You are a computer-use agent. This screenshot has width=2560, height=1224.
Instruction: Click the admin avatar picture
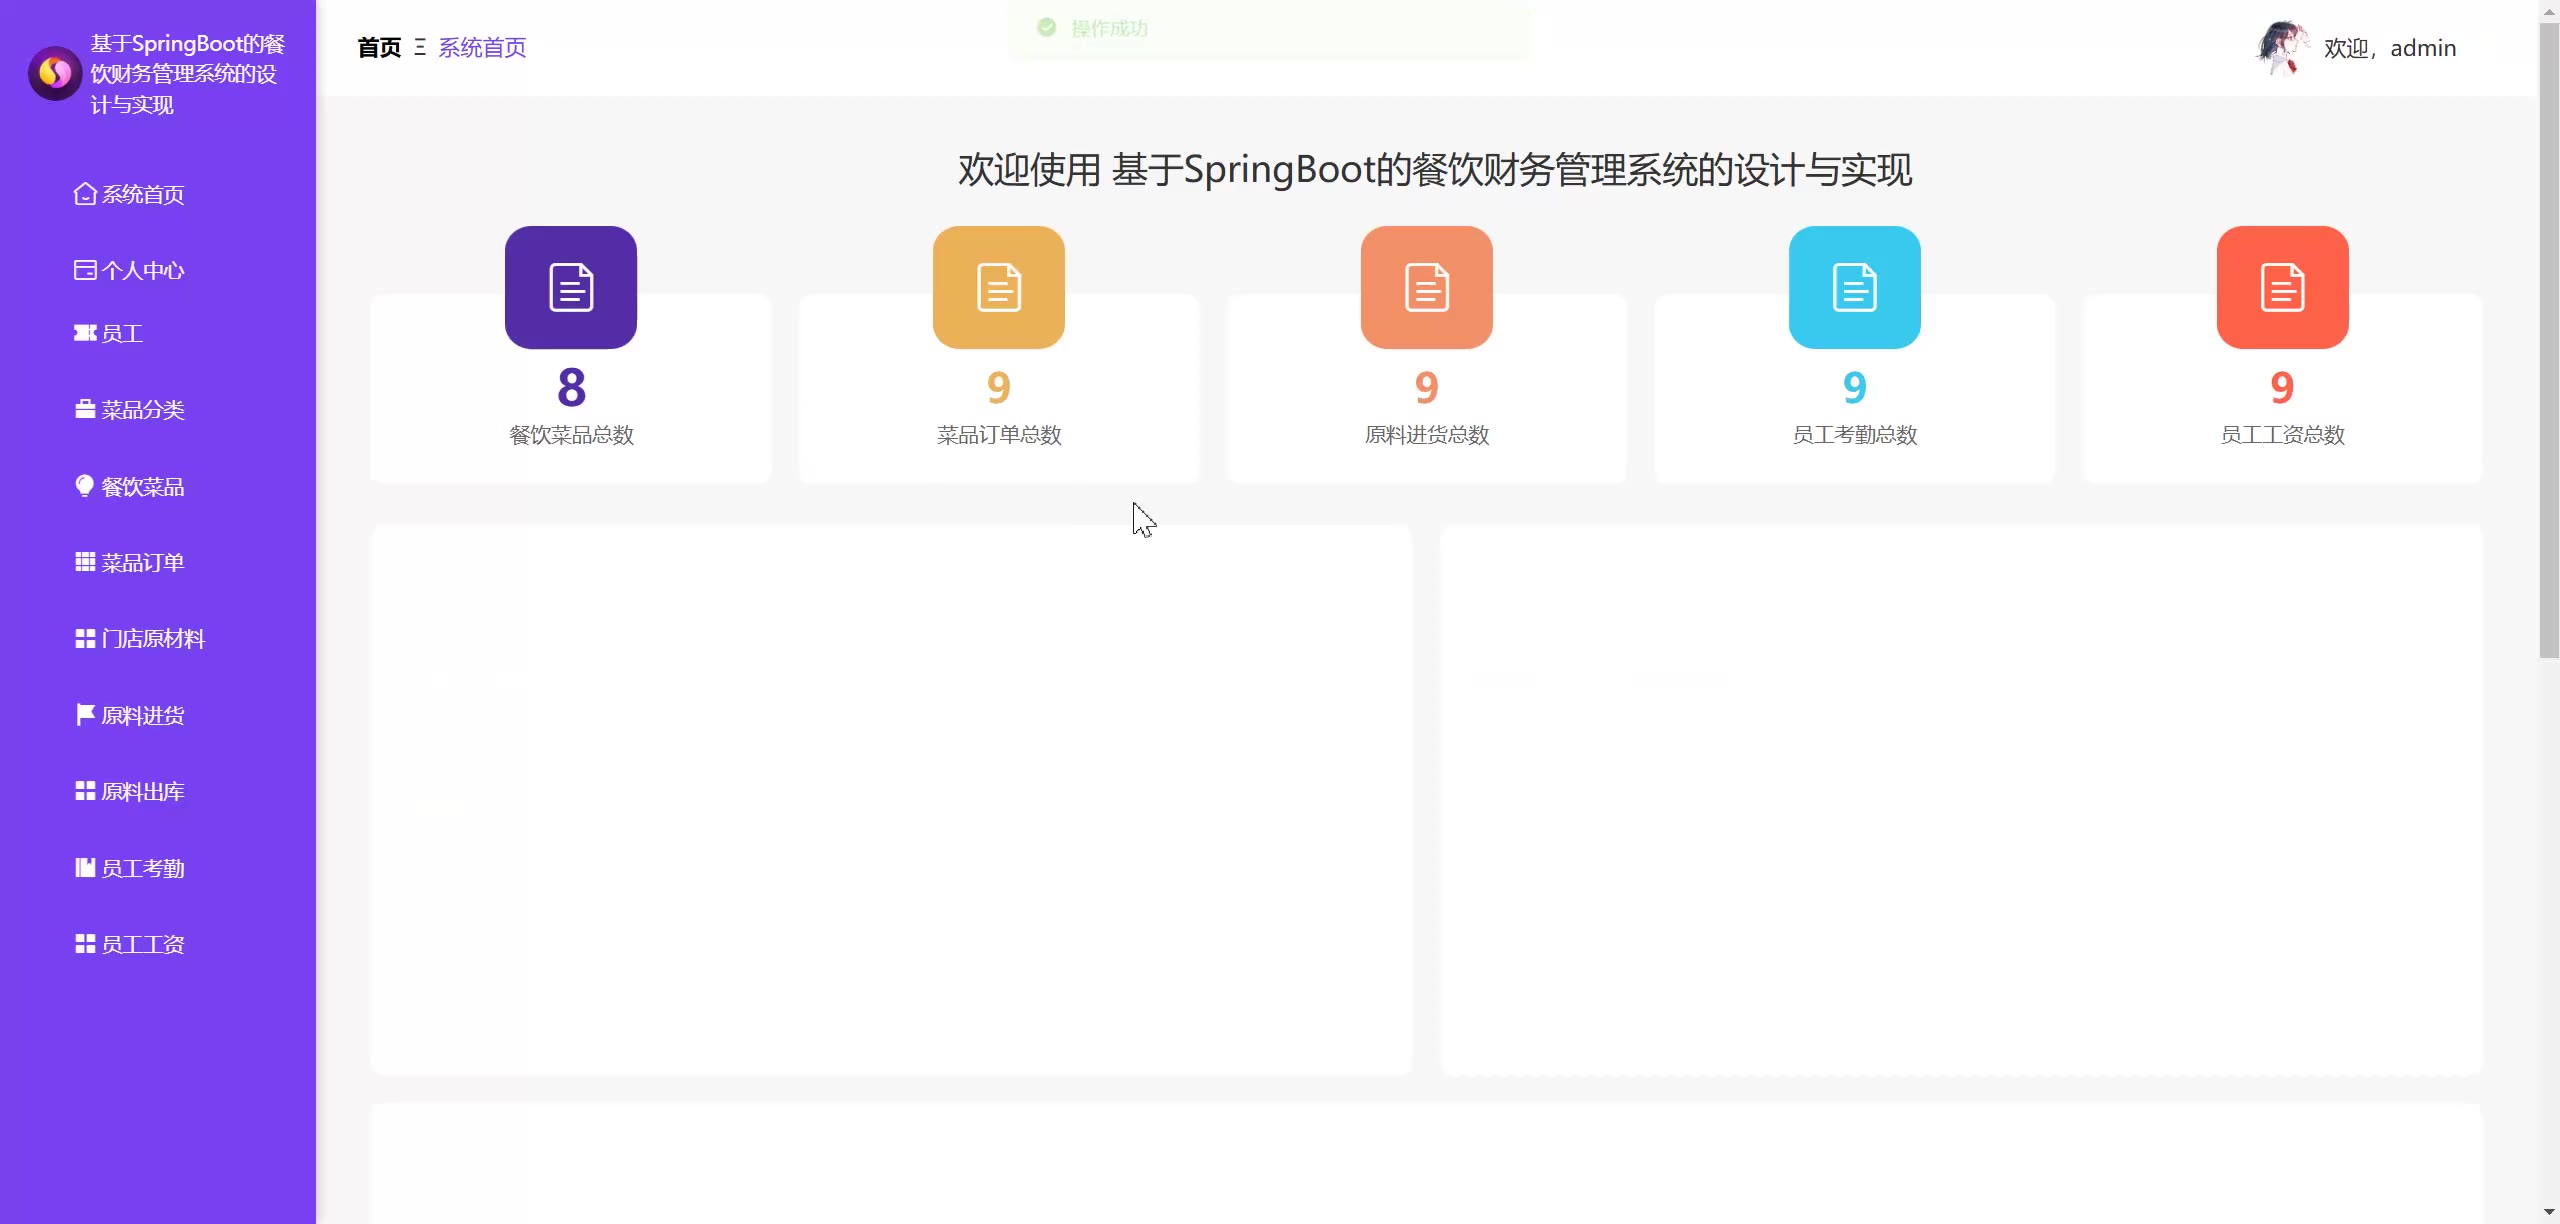pyautogui.click(x=2282, y=47)
